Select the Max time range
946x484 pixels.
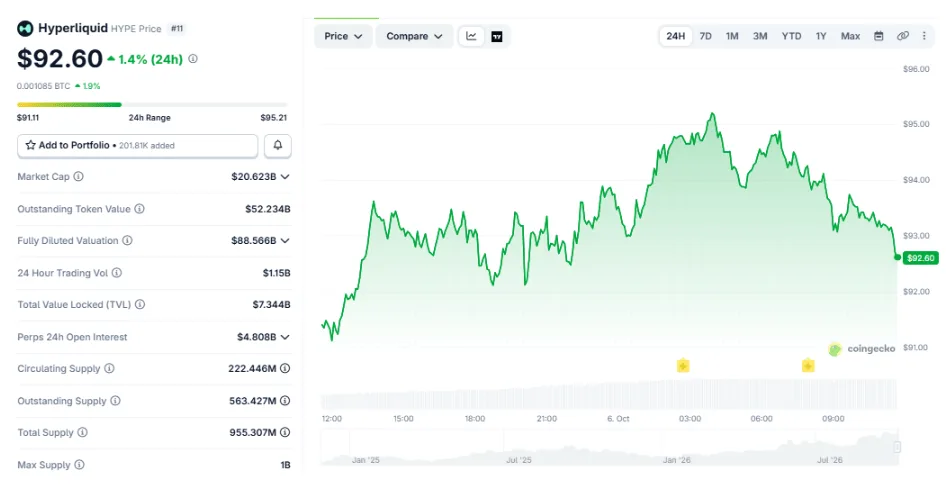click(x=850, y=36)
